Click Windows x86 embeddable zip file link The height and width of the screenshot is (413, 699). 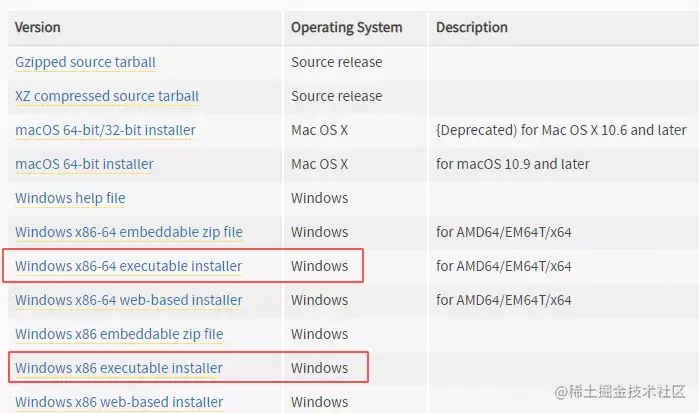[118, 334]
